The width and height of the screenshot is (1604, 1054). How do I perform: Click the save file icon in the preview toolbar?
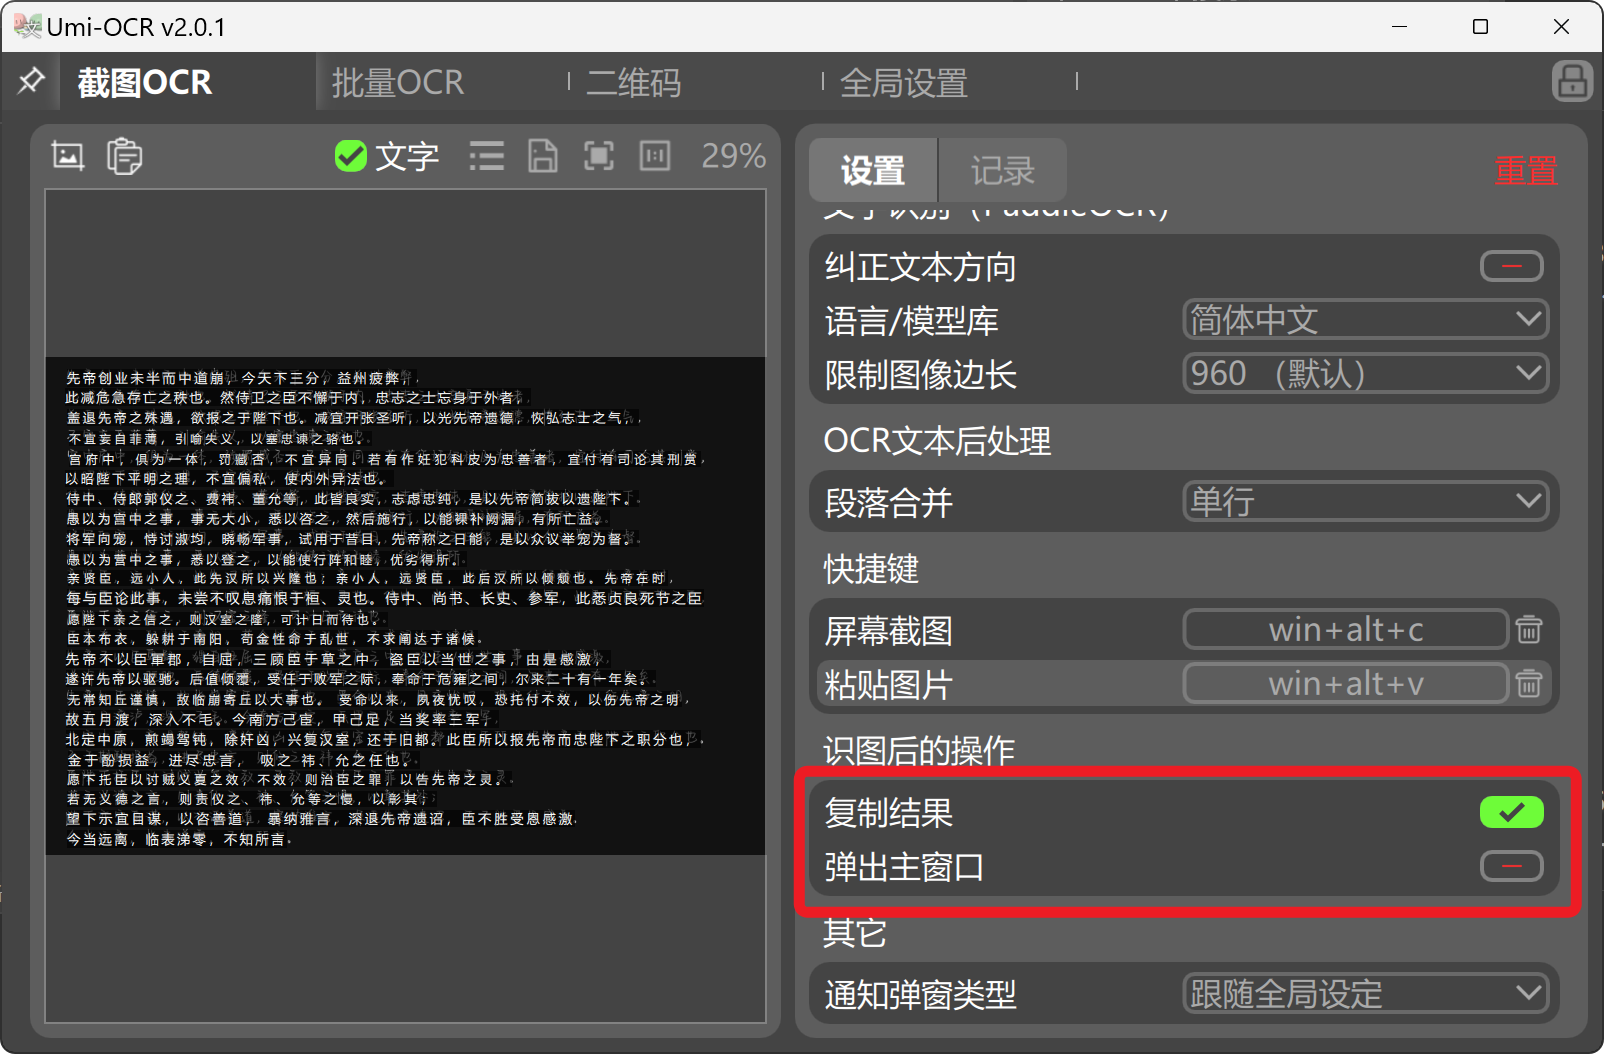(x=543, y=156)
